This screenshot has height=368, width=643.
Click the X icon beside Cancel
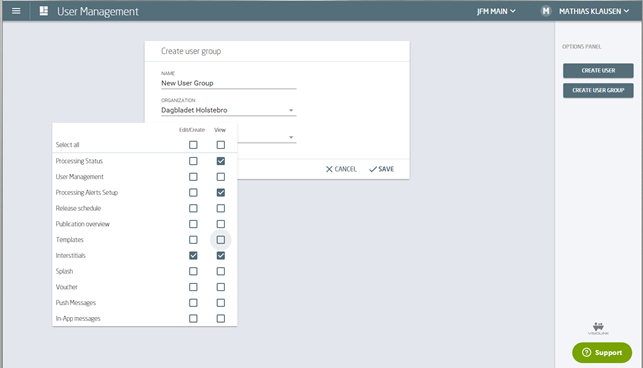point(329,169)
